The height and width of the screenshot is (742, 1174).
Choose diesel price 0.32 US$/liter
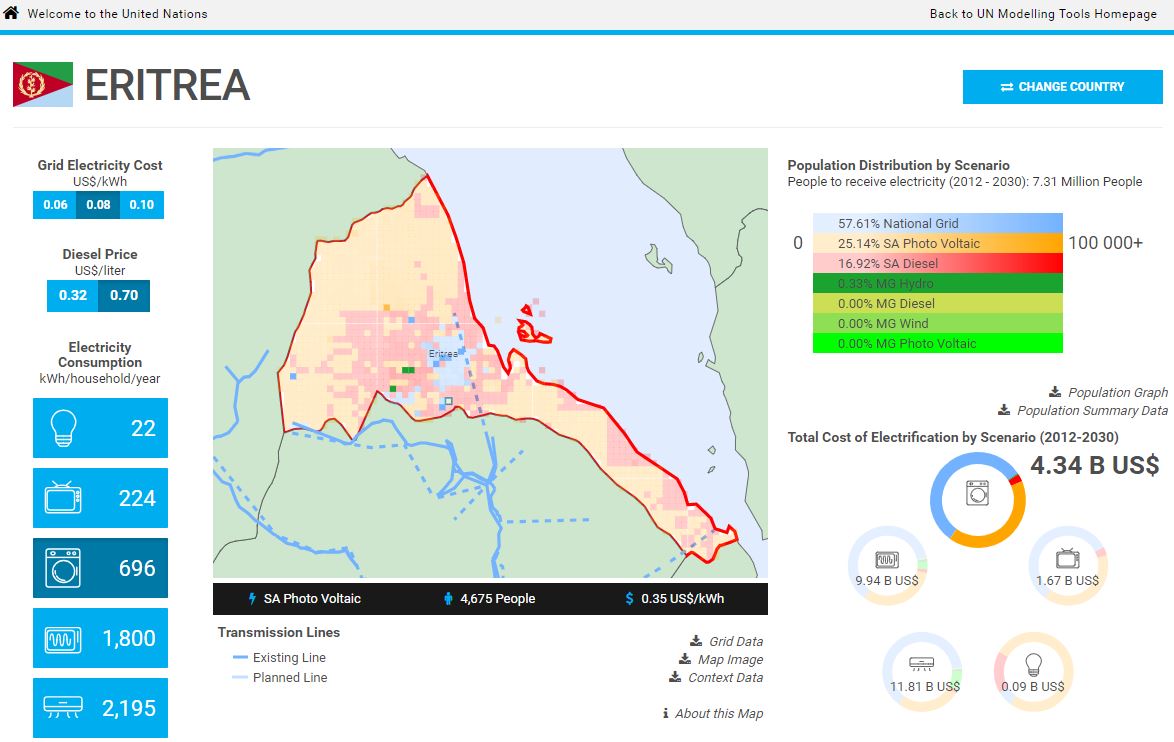click(x=73, y=295)
